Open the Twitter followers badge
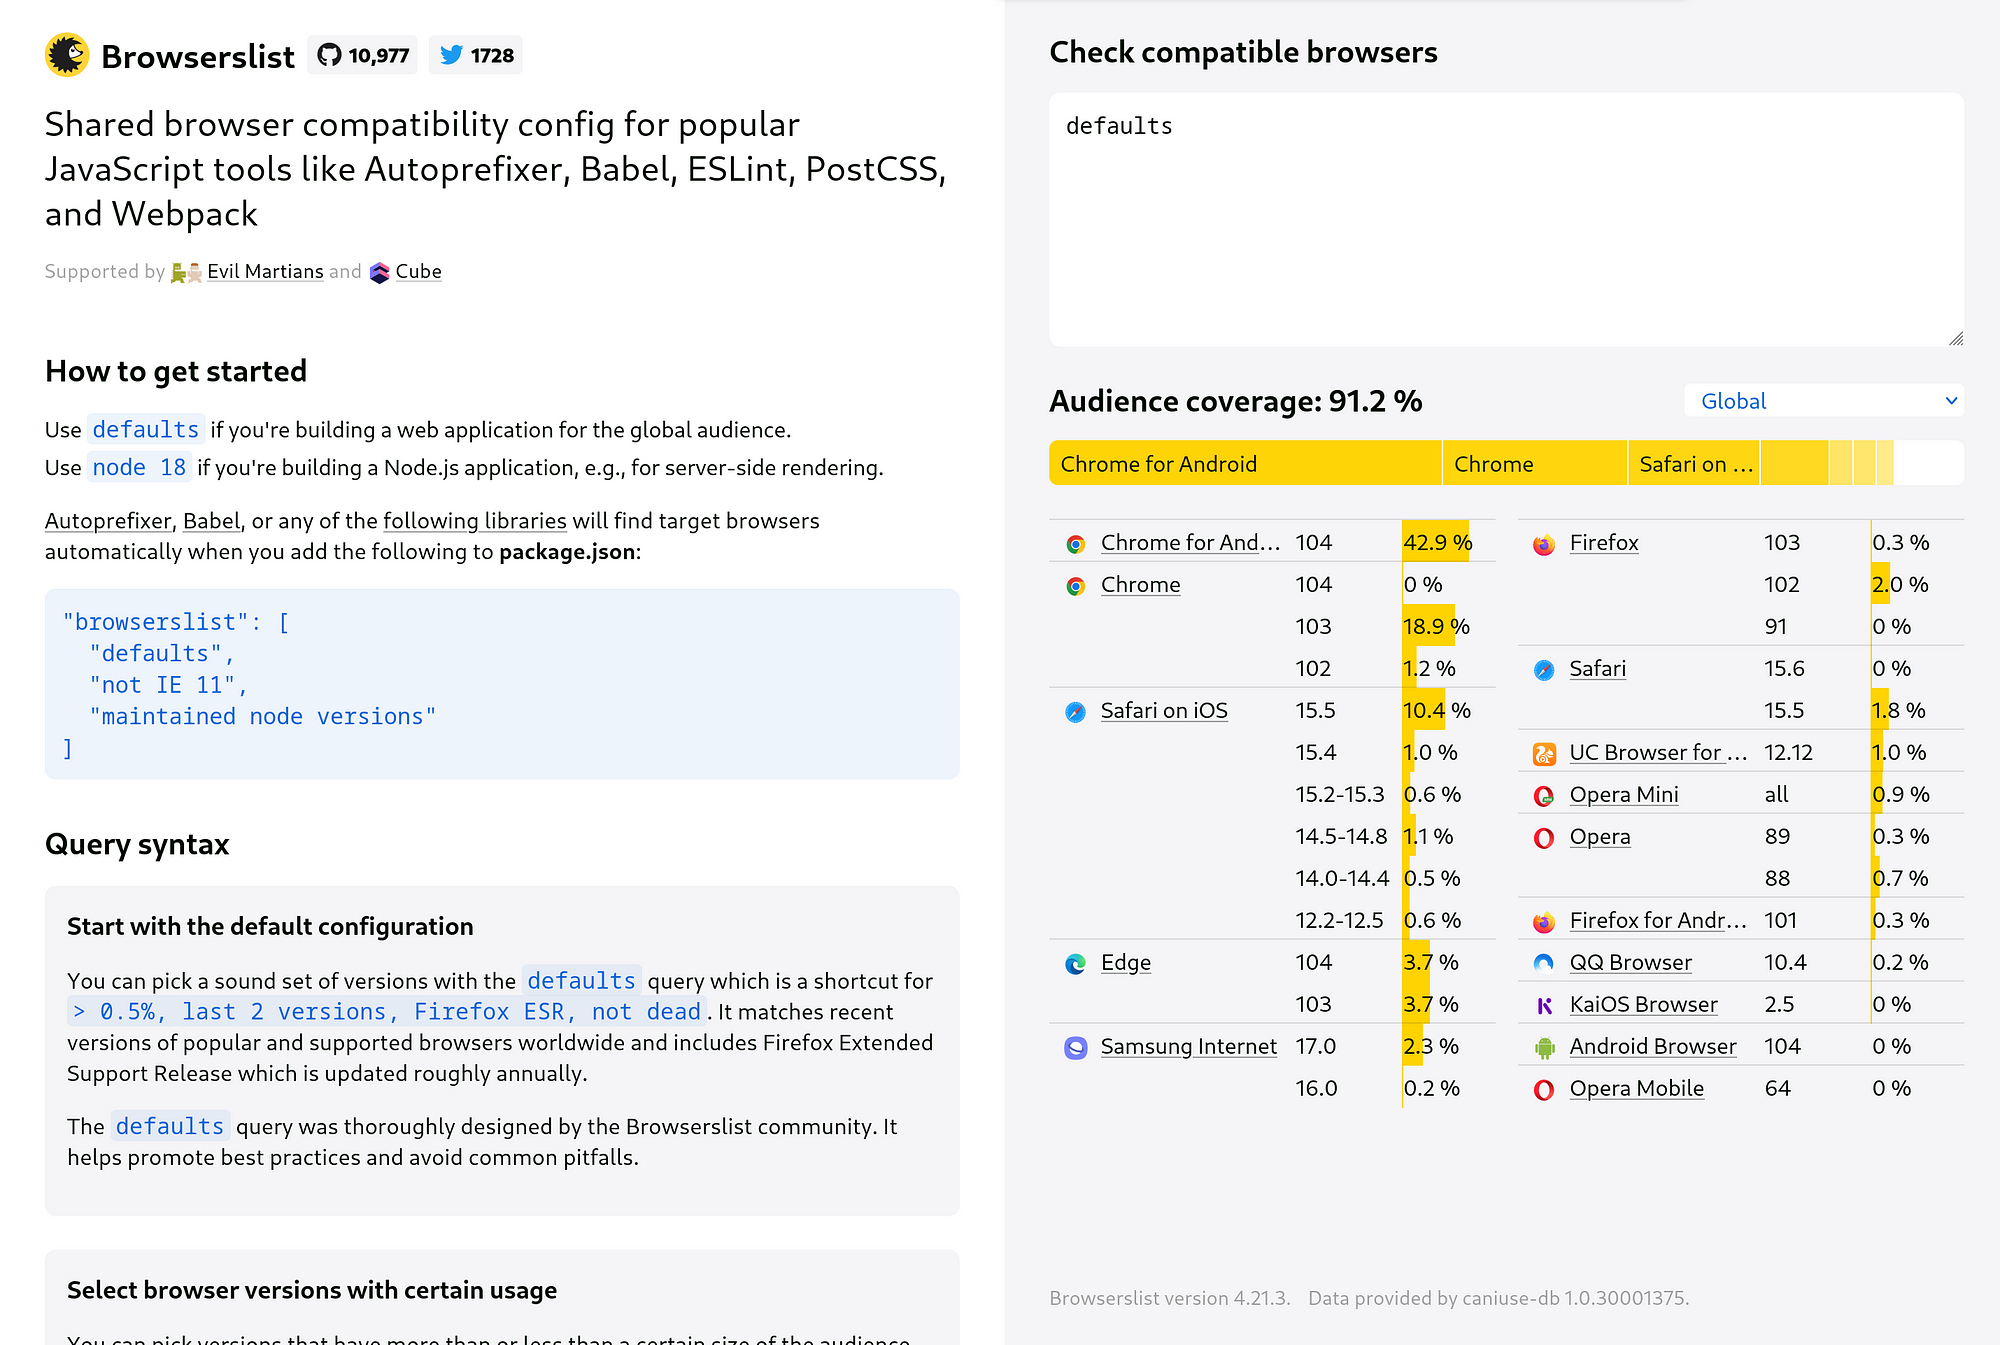This screenshot has height=1345, width=2000. tap(476, 55)
